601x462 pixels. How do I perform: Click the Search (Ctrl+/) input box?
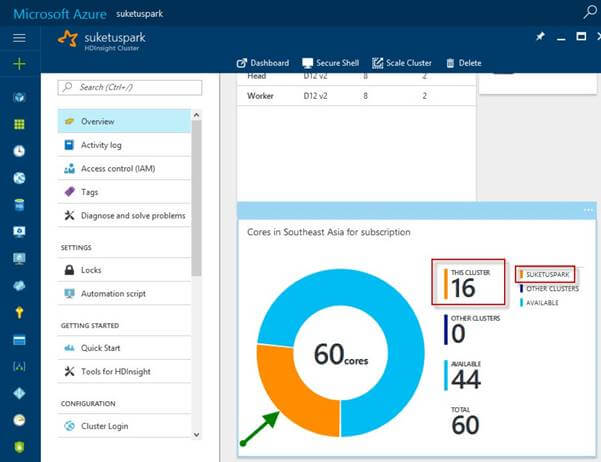pyautogui.click(x=130, y=87)
